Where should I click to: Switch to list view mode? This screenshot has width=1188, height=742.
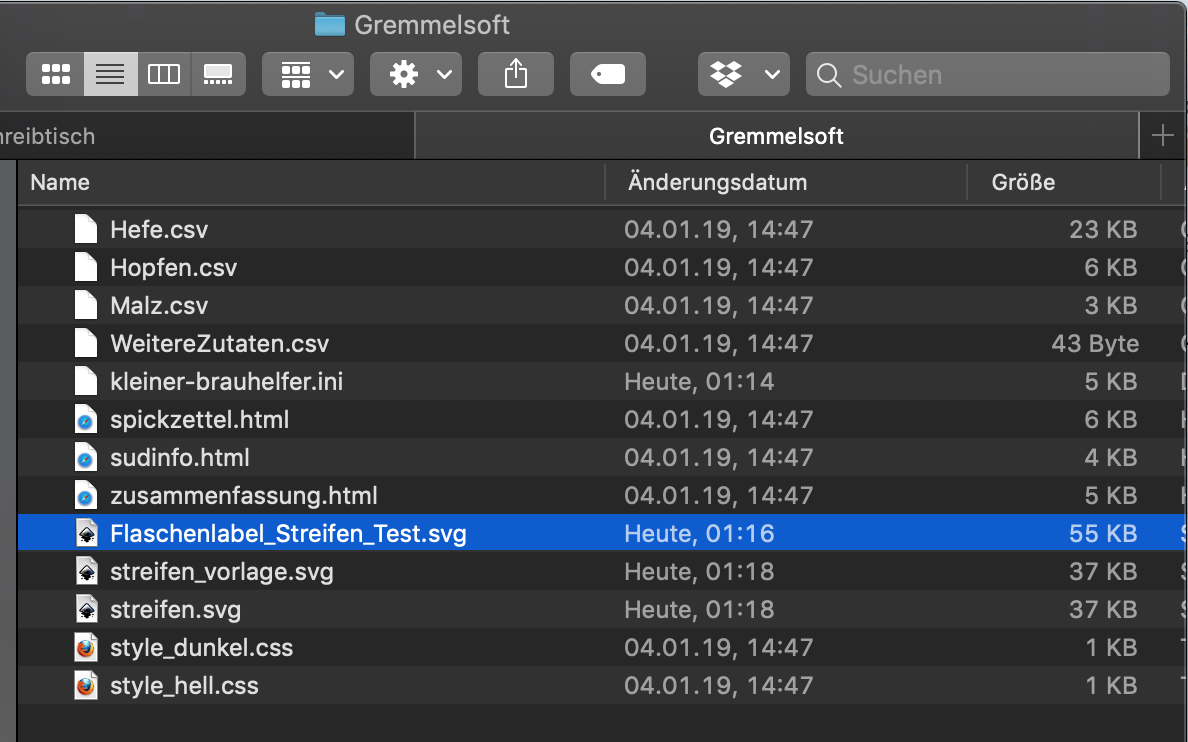pyautogui.click(x=110, y=75)
